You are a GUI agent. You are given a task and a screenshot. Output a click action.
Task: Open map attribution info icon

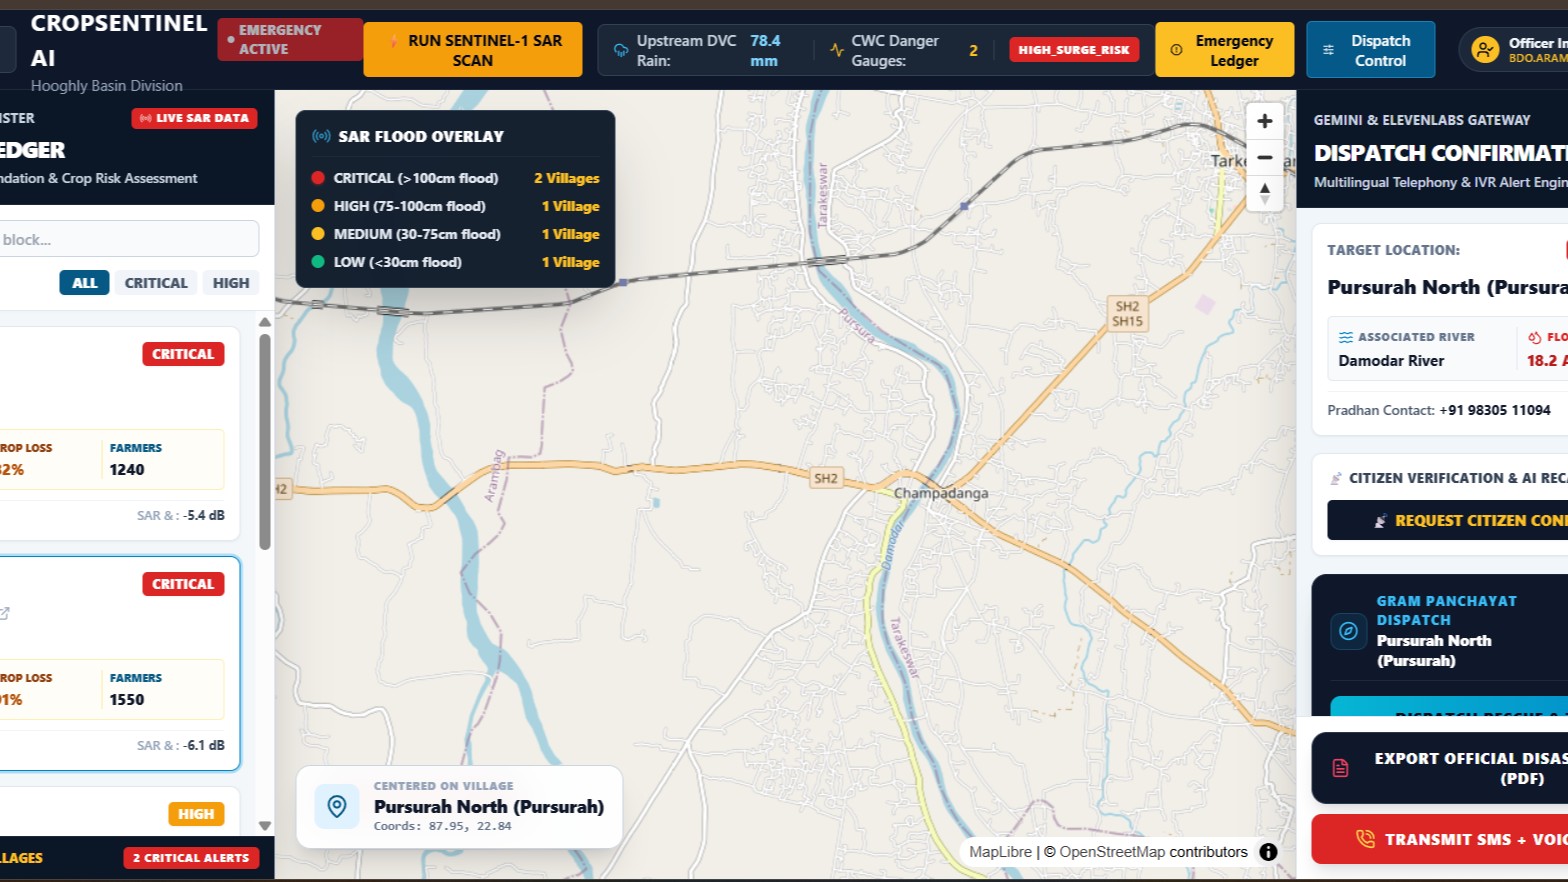click(x=1268, y=852)
